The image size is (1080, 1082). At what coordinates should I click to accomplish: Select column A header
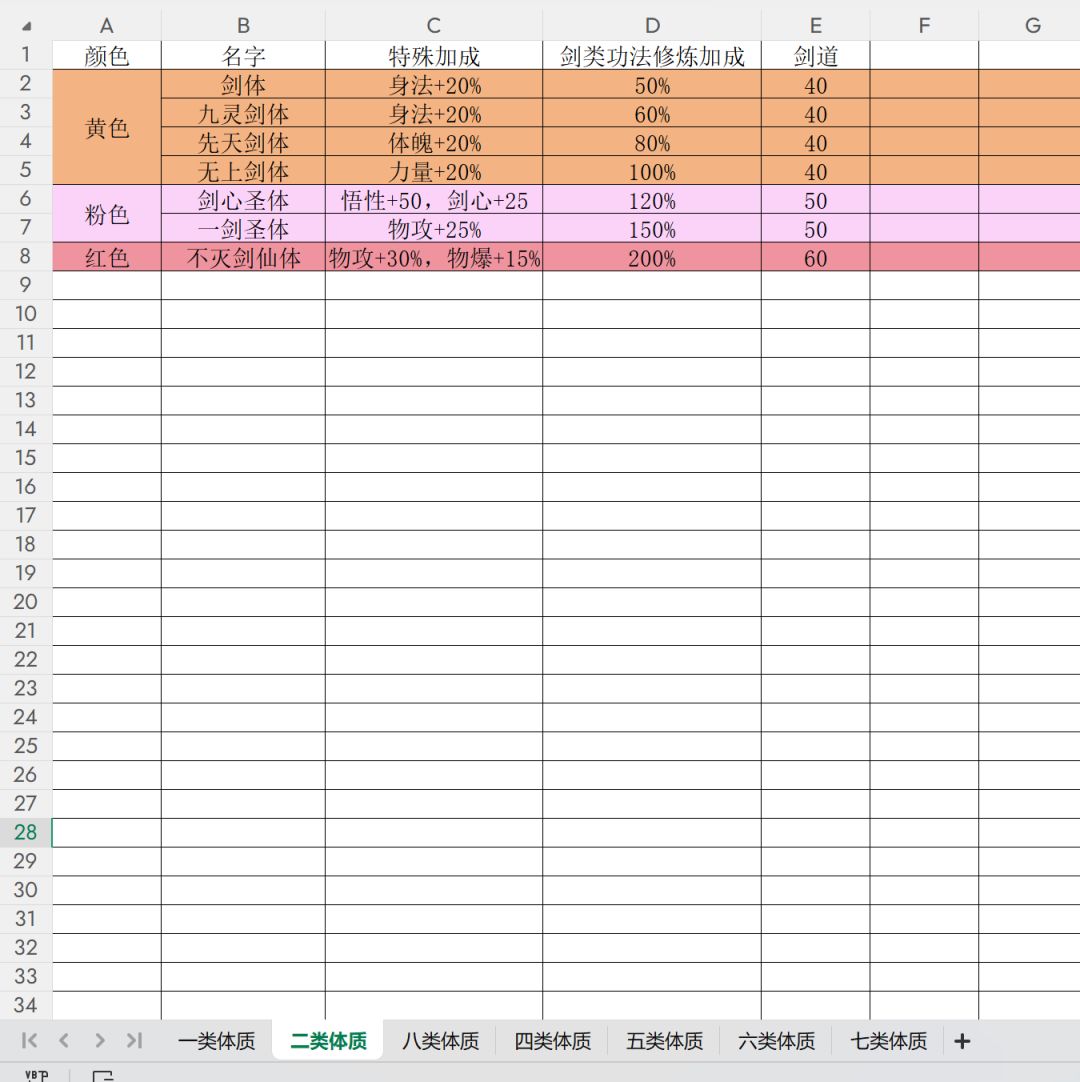106,26
